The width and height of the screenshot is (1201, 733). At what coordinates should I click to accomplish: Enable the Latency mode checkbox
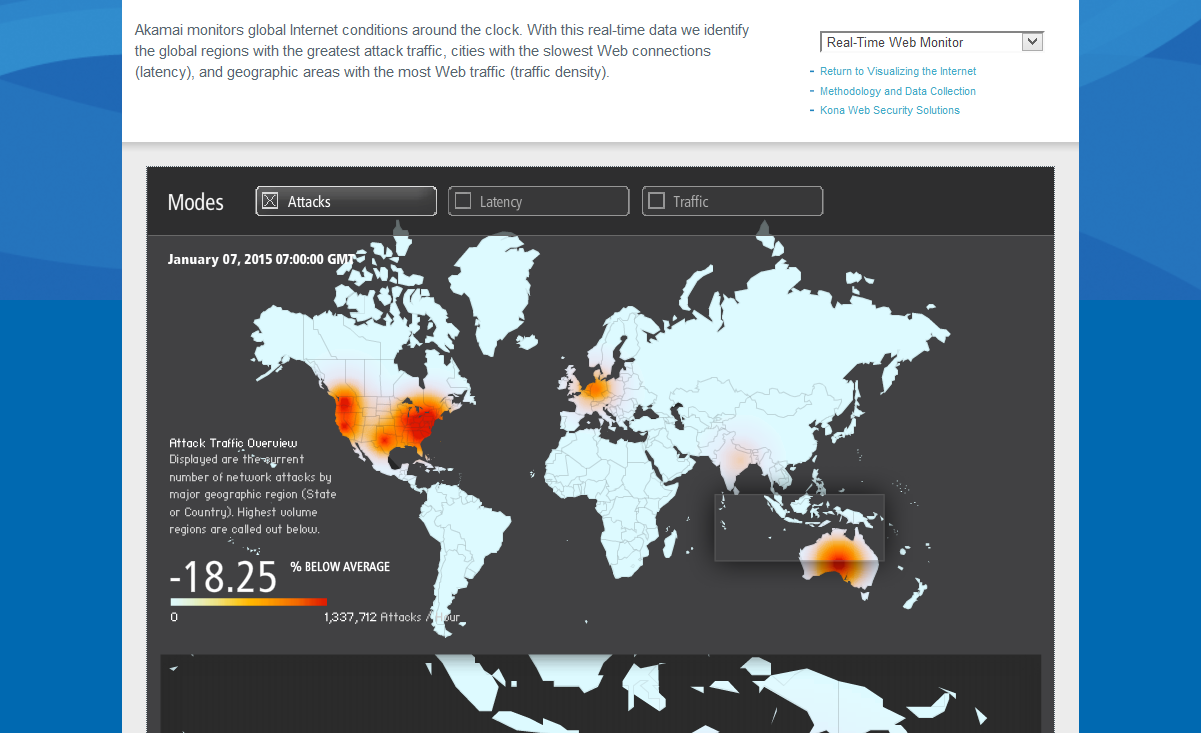click(x=463, y=201)
